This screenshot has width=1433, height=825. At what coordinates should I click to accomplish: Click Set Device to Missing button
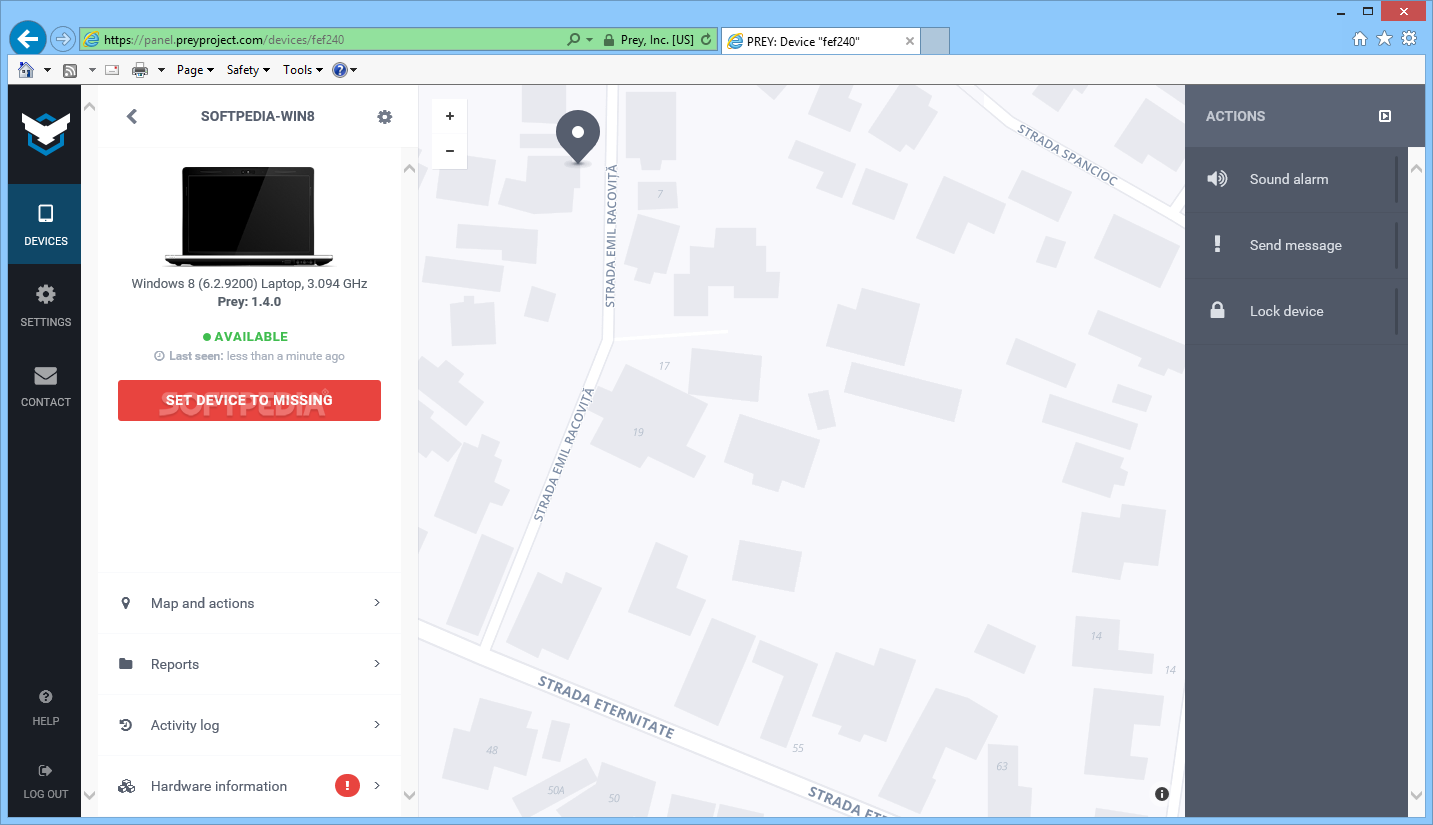click(249, 400)
